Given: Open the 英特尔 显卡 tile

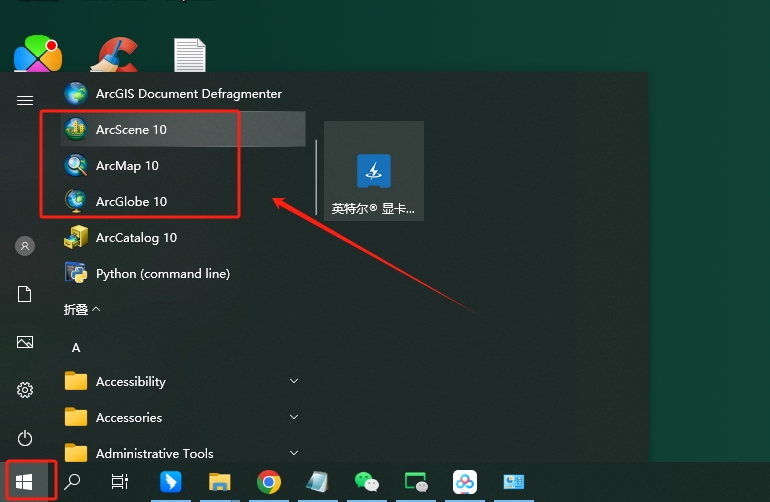Looking at the screenshot, I should 374,170.
